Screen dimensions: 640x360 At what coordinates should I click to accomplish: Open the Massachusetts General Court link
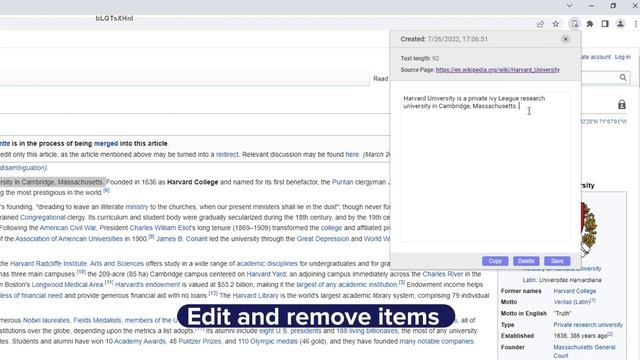point(584,351)
